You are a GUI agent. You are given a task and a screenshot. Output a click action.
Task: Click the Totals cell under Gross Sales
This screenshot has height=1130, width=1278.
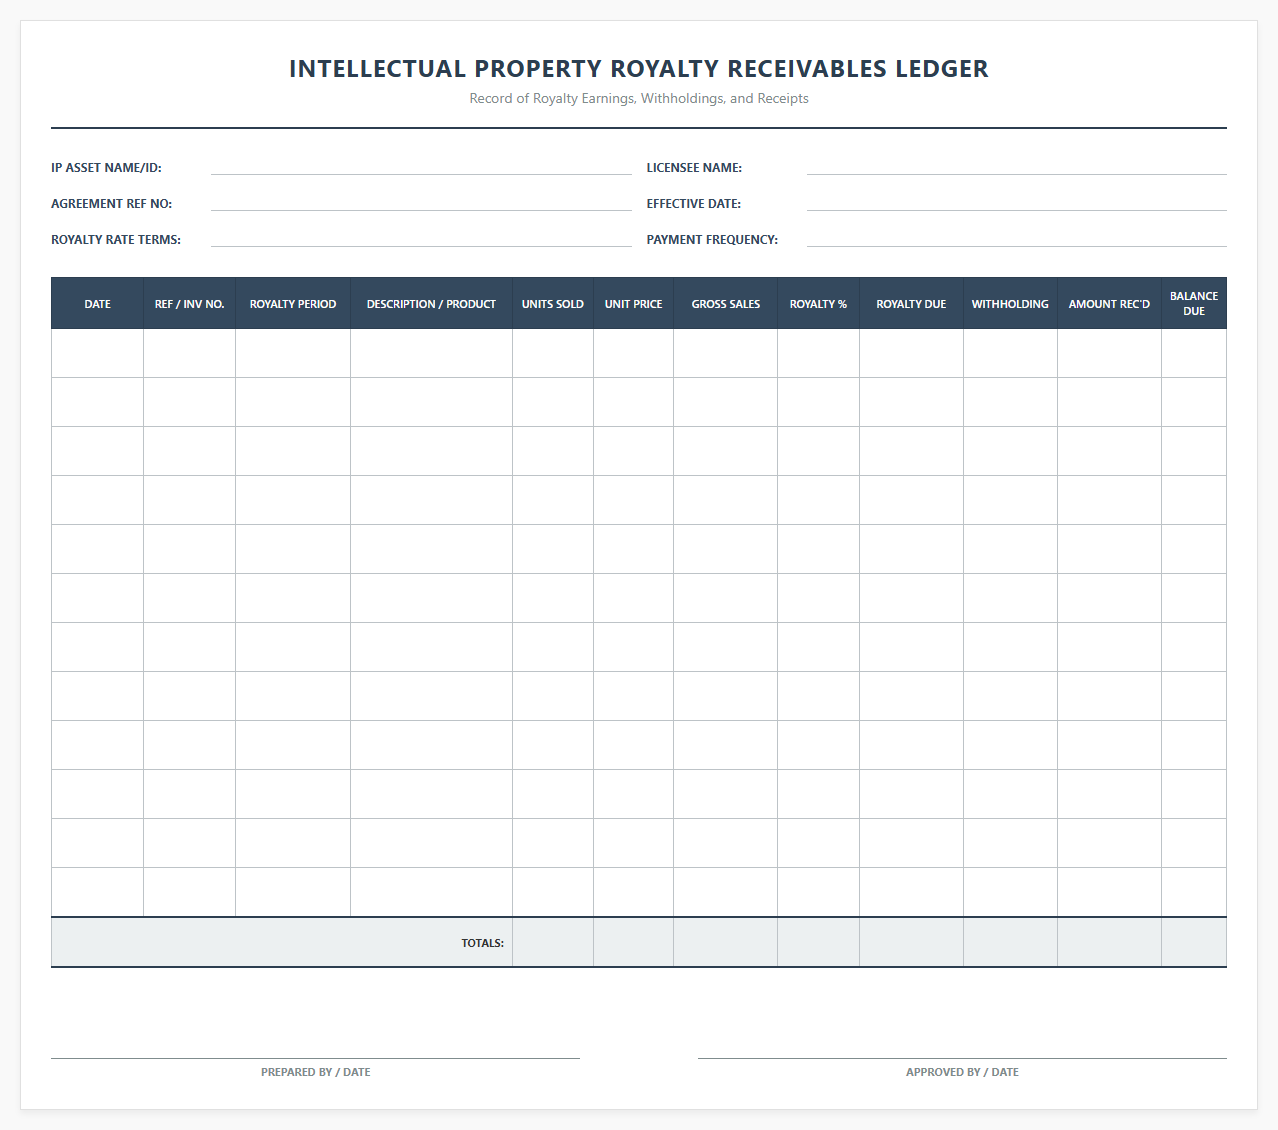pyautogui.click(x=725, y=942)
